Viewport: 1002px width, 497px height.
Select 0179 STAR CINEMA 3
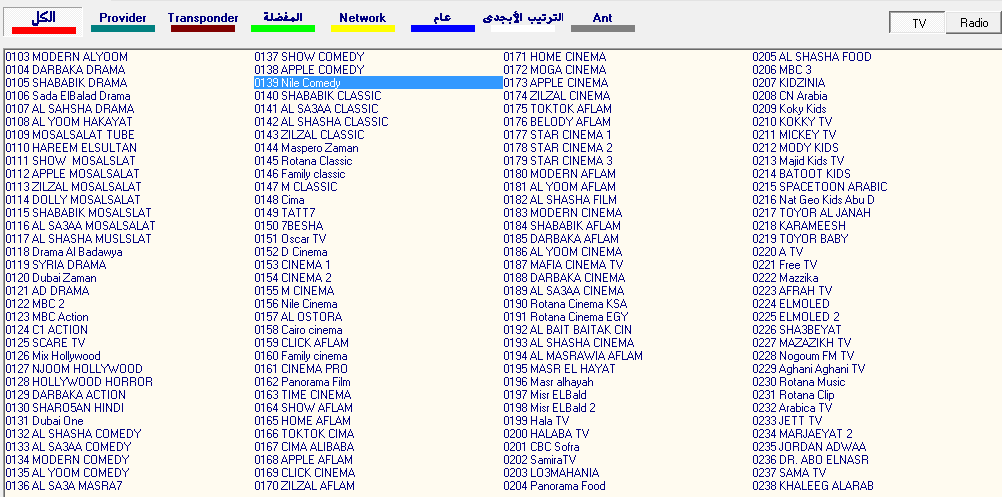558,161
